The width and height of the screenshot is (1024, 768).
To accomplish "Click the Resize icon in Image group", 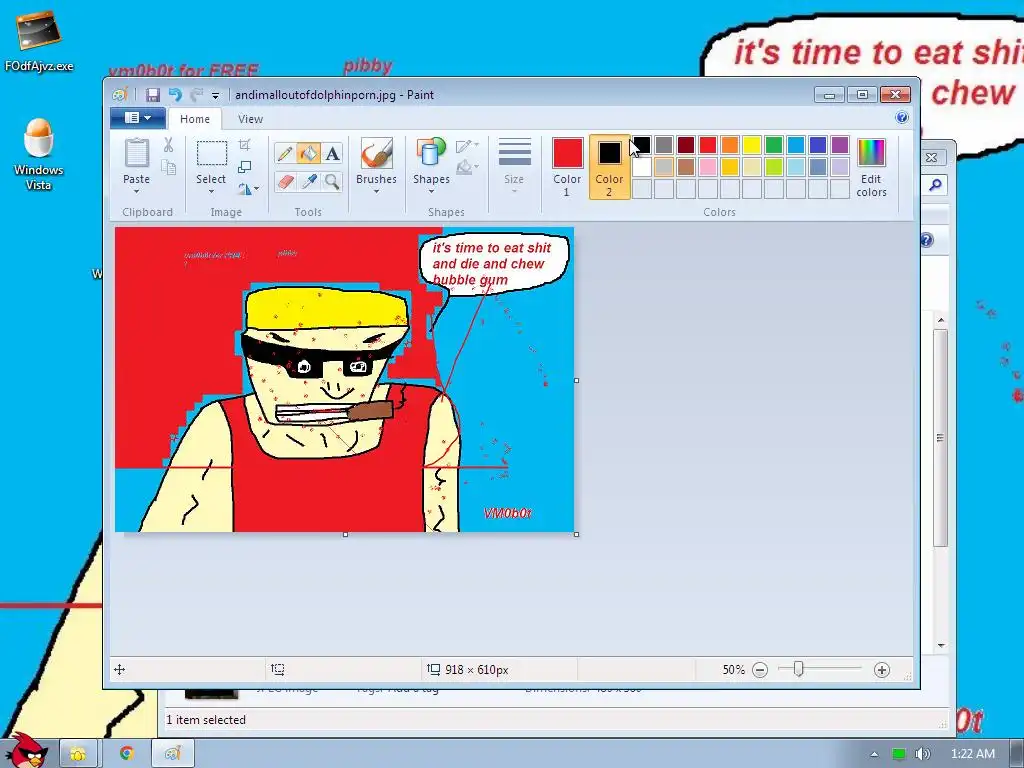I will click(x=245, y=167).
